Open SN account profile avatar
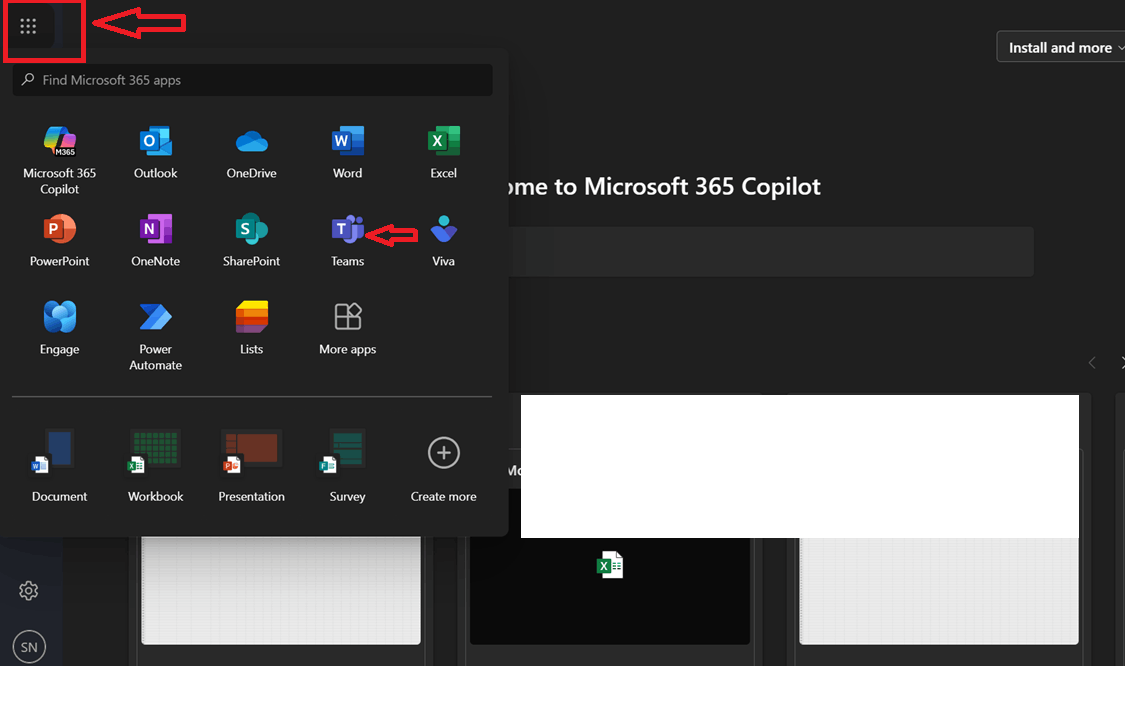Screen dimensions: 1125x720 click(x=29, y=647)
